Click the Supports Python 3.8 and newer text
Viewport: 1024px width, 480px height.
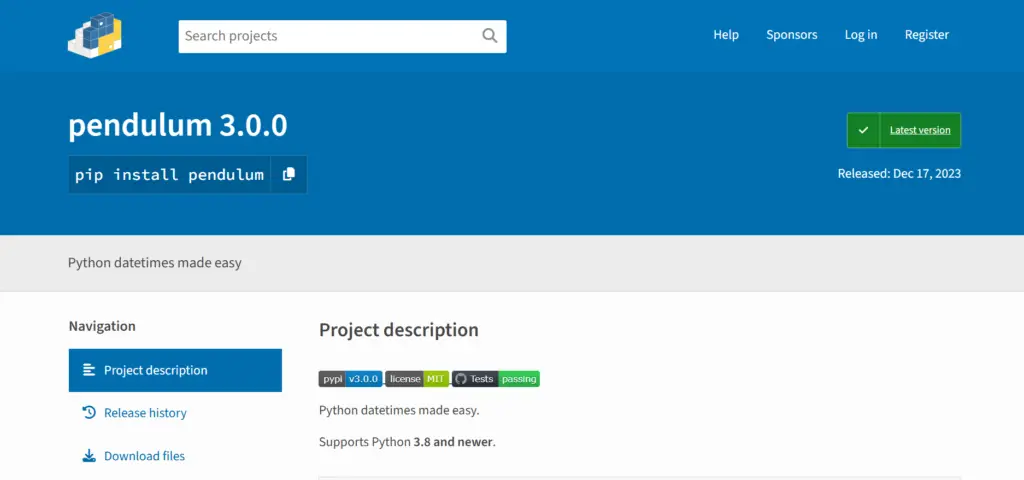407,442
